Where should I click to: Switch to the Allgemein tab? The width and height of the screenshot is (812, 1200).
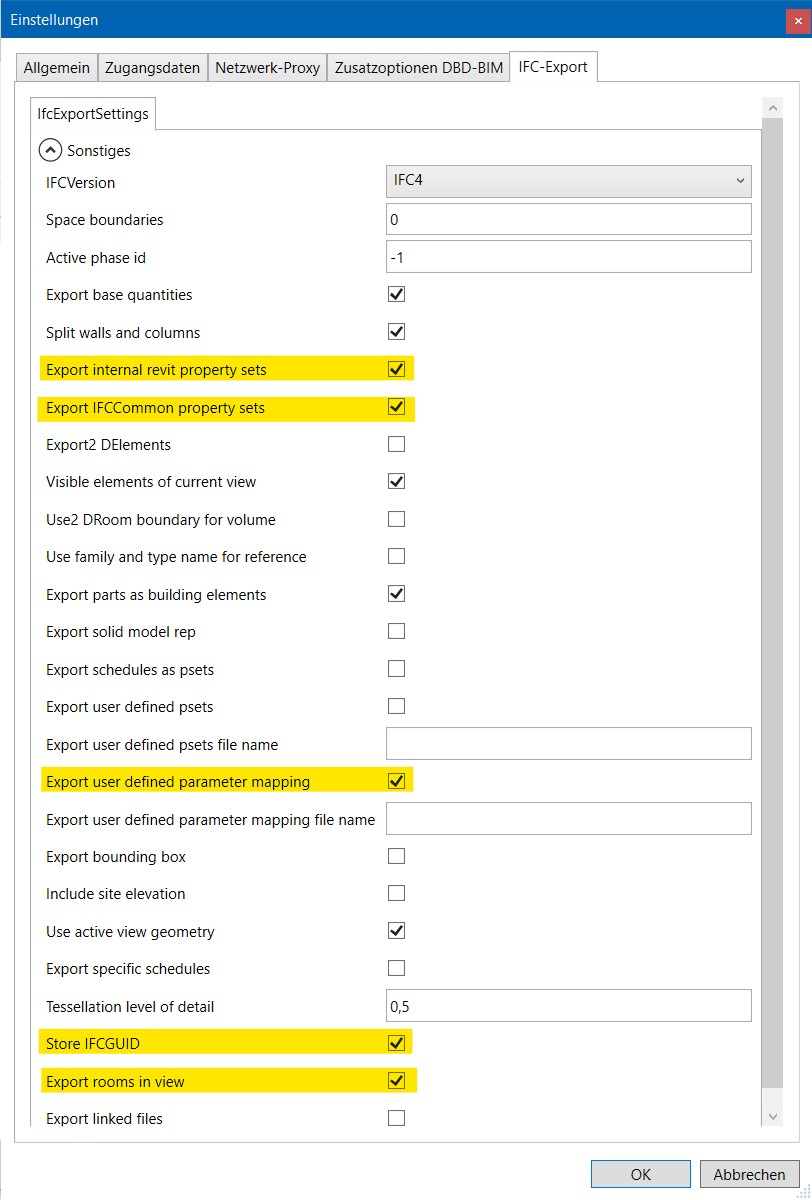[x=56, y=68]
